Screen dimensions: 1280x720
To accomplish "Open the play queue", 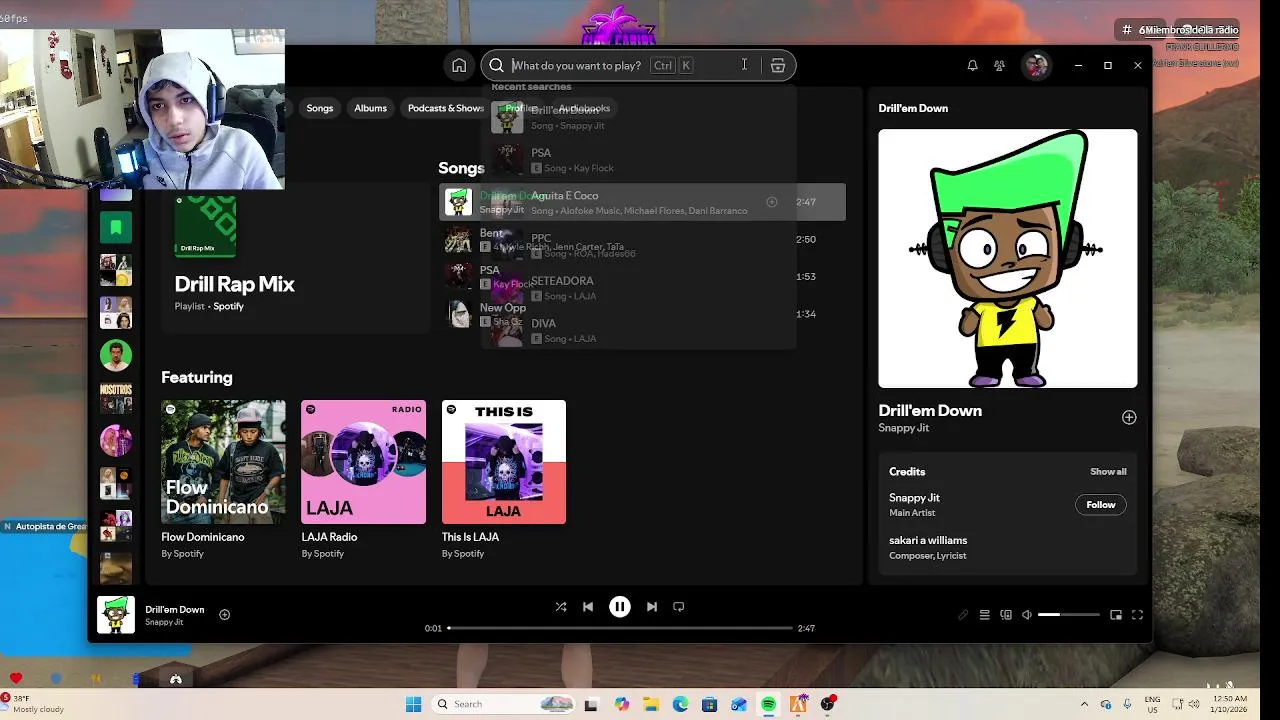I will coord(985,615).
